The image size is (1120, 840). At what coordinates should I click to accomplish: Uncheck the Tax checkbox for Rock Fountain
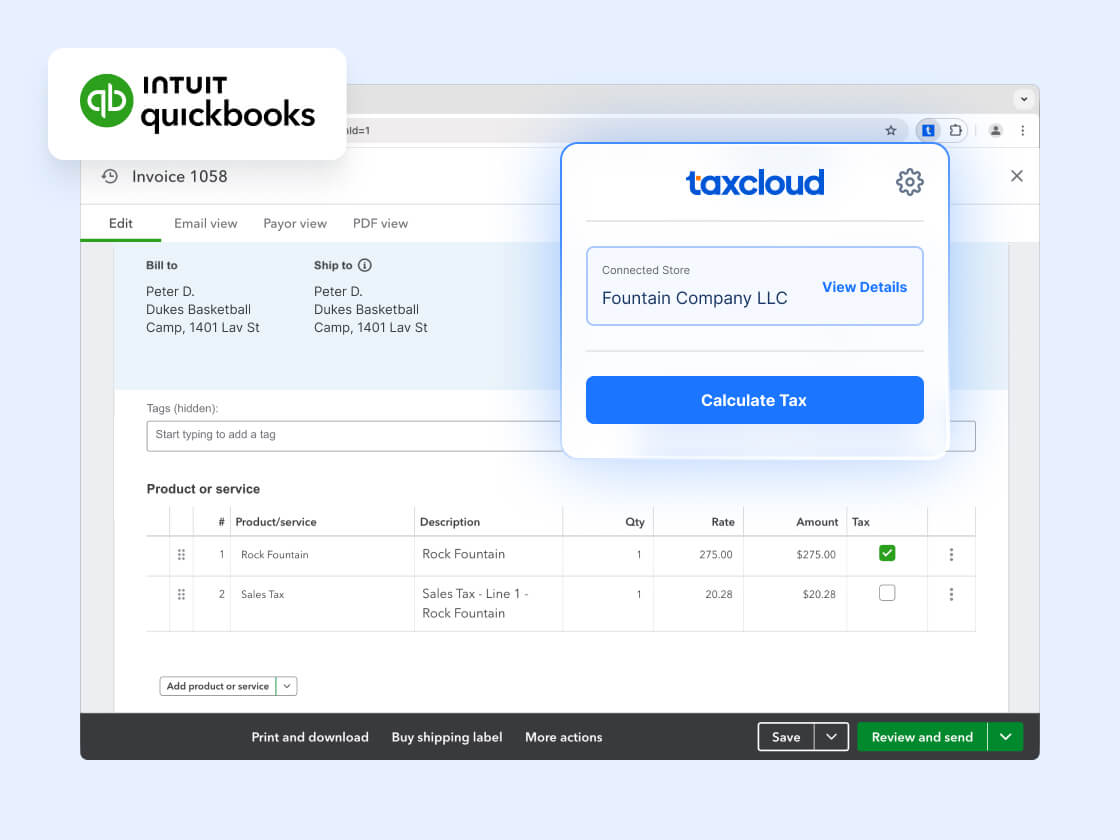(x=886, y=551)
